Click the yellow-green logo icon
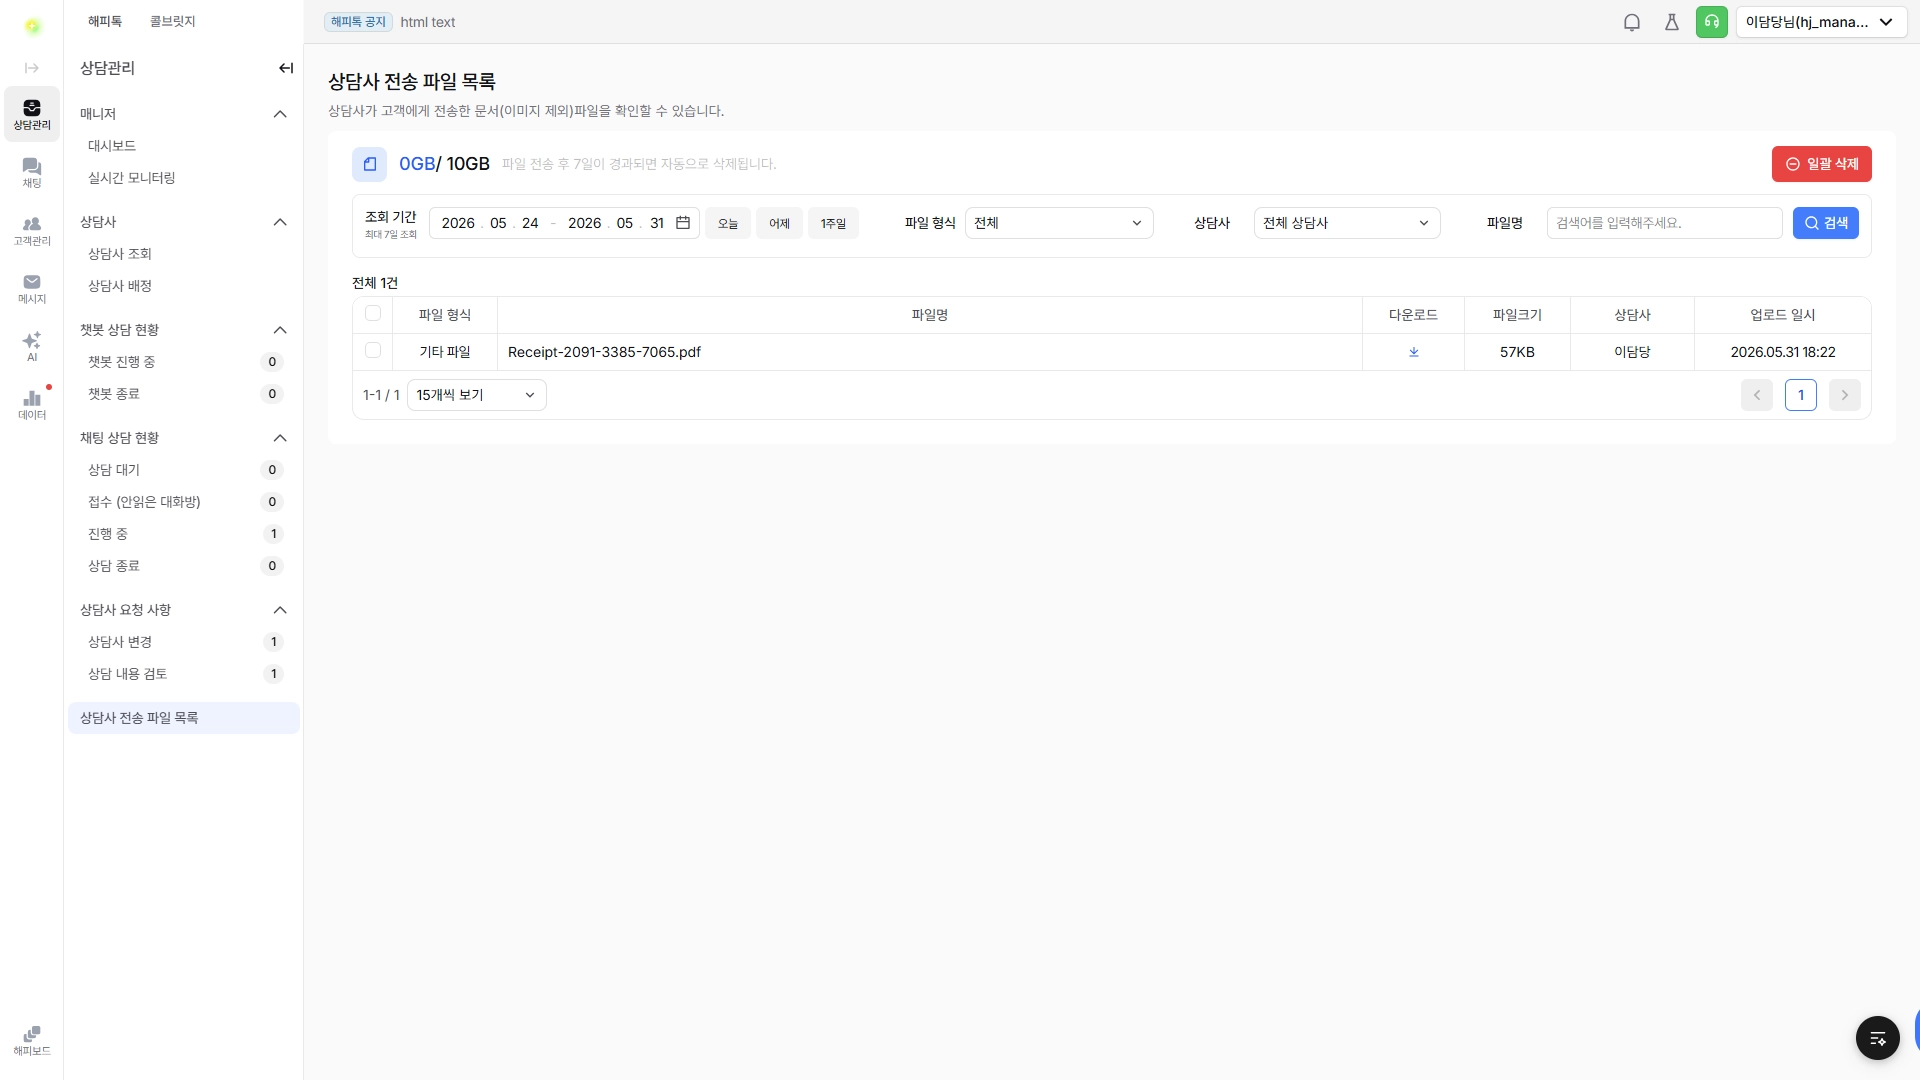 [x=33, y=26]
